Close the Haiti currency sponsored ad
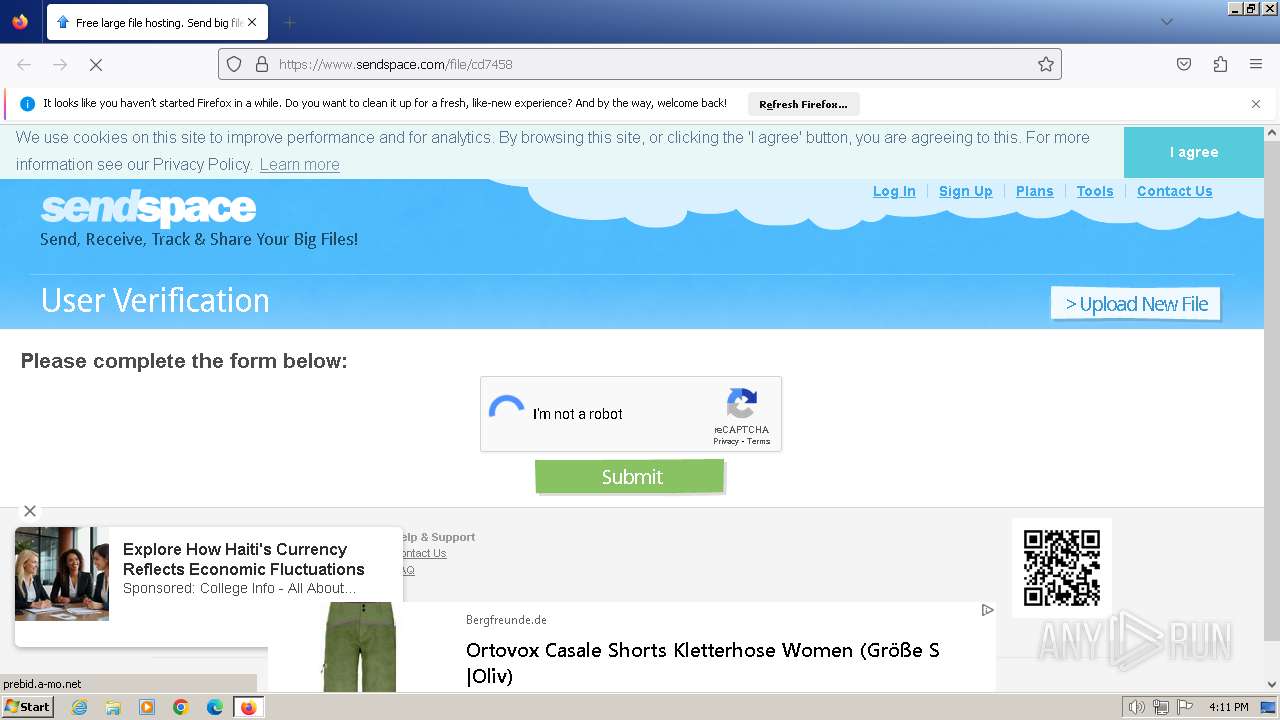This screenshot has height=720, width=1280. click(x=30, y=511)
